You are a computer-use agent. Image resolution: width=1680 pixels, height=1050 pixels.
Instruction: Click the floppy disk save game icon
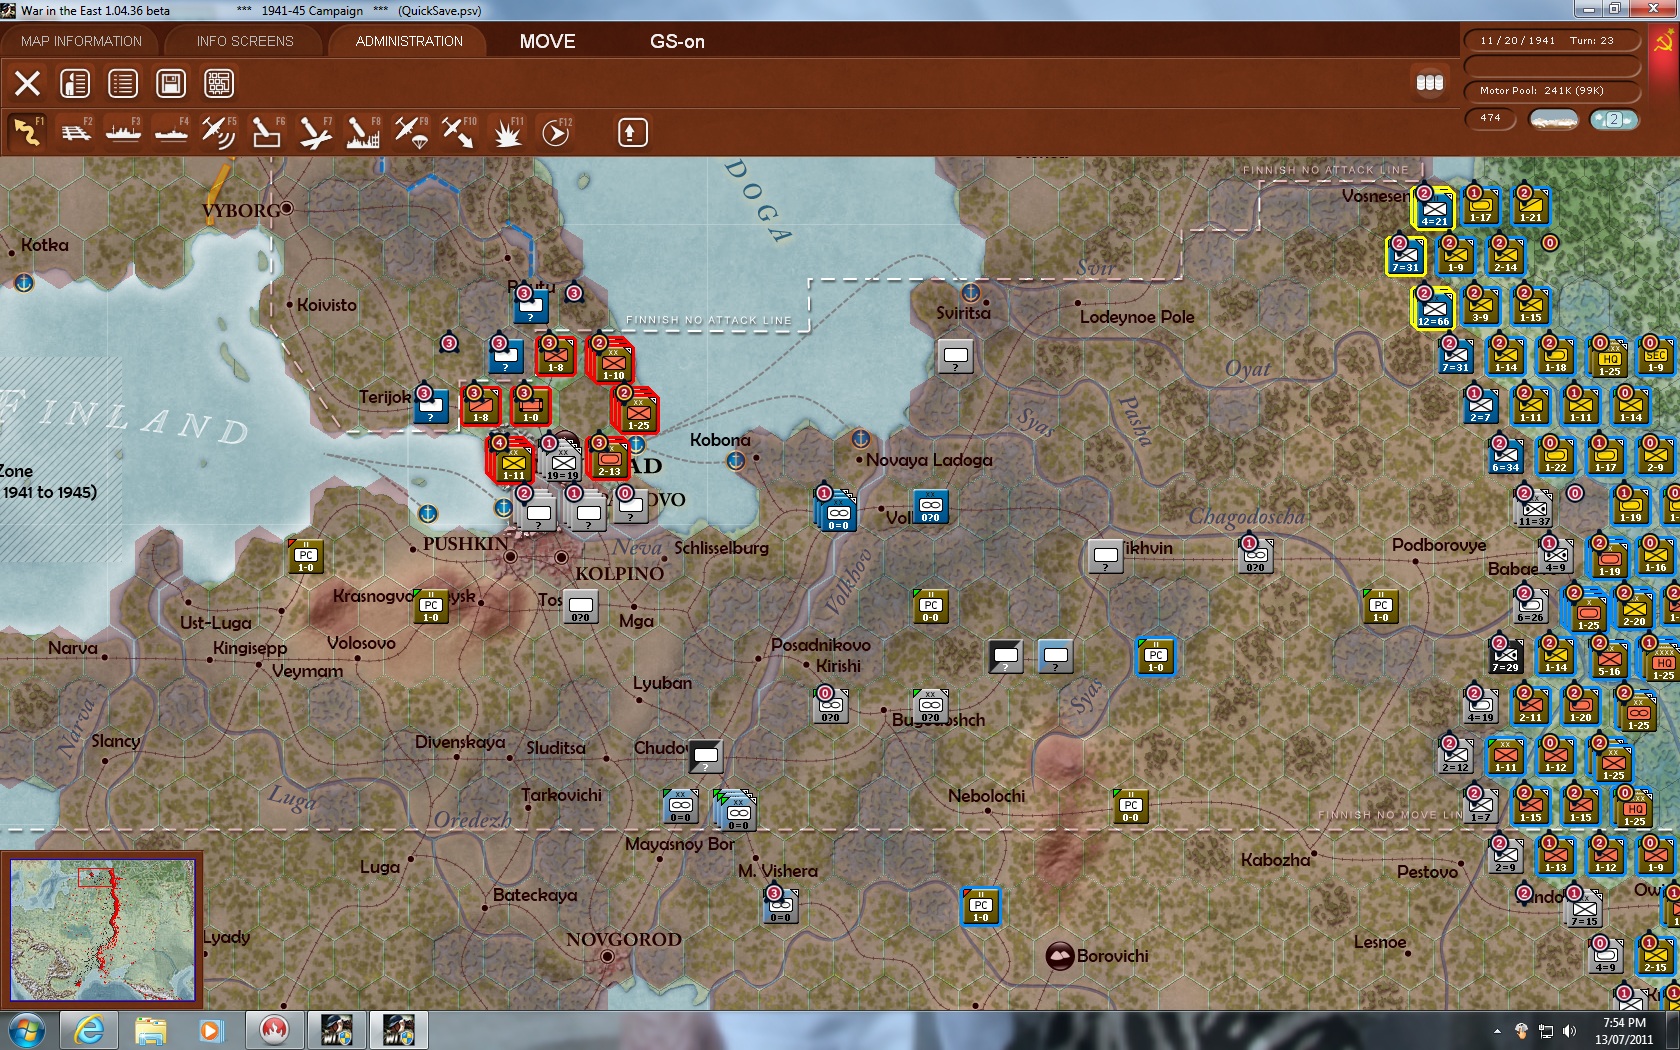171,83
